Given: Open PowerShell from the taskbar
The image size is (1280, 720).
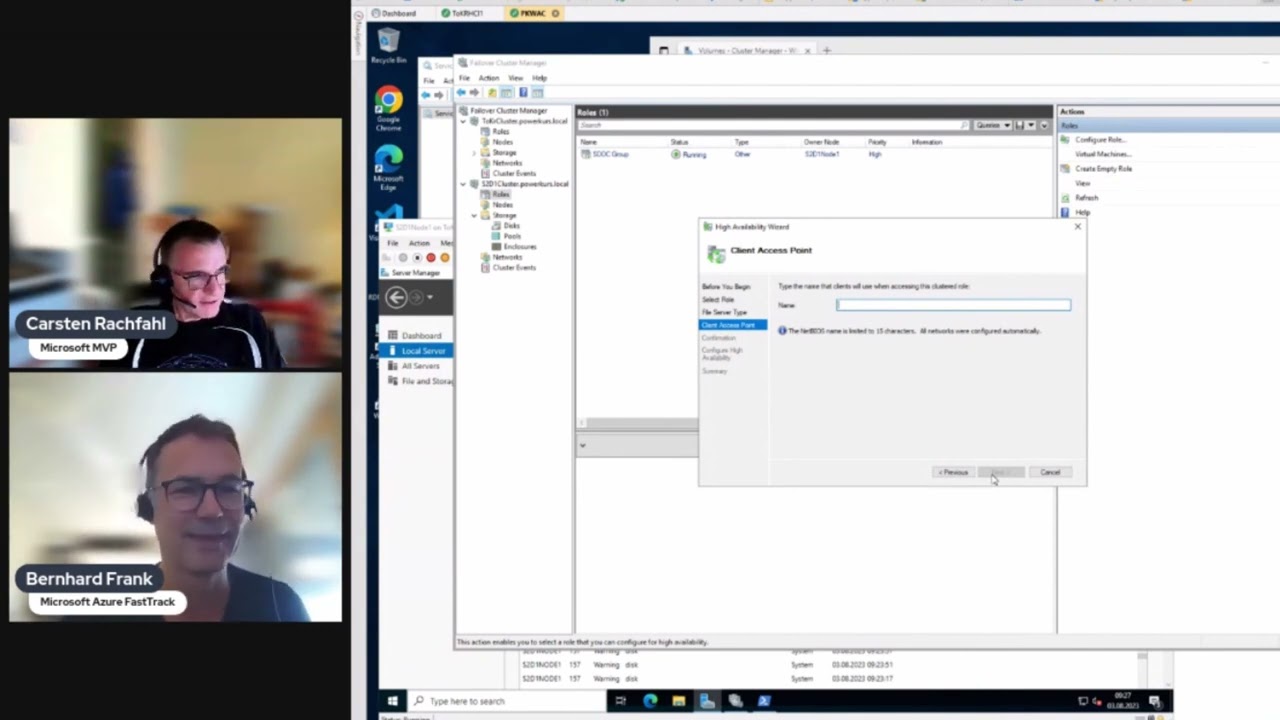Looking at the screenshot, I should [x=764, y=701].
